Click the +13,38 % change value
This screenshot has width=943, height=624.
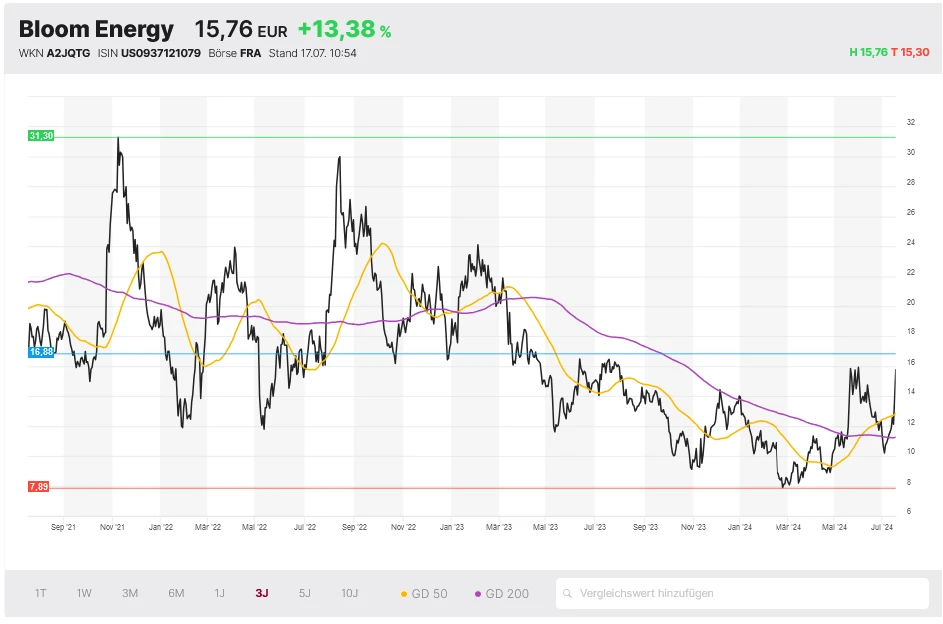pyautogui.click(x=343, y=31)
